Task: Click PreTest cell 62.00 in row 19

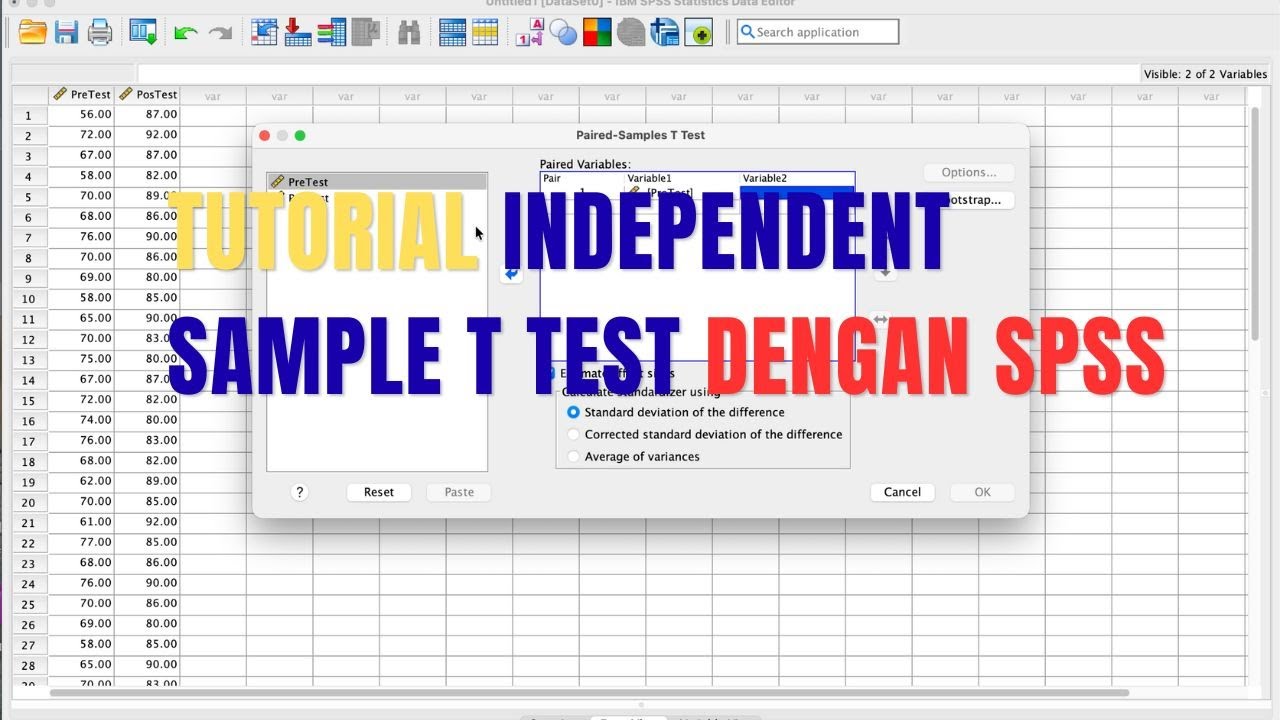Action: click(x=81, y=481)
